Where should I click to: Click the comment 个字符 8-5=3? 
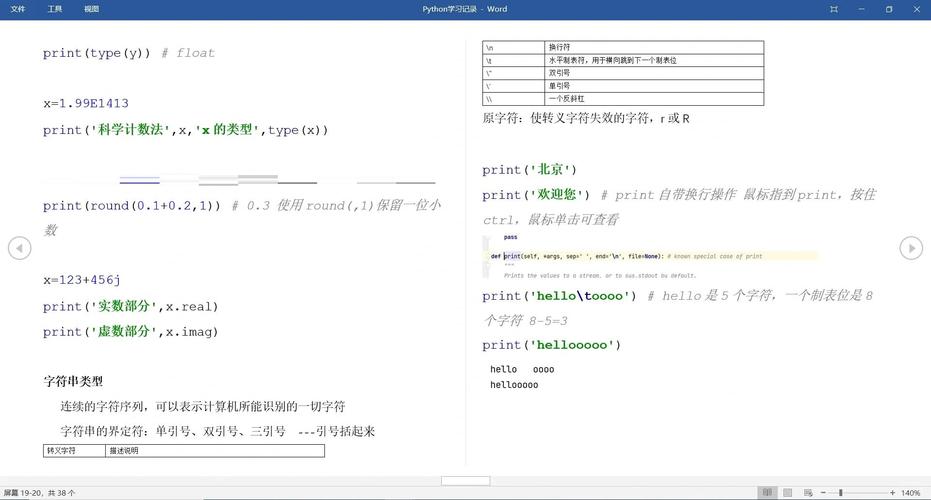point(525,321)
